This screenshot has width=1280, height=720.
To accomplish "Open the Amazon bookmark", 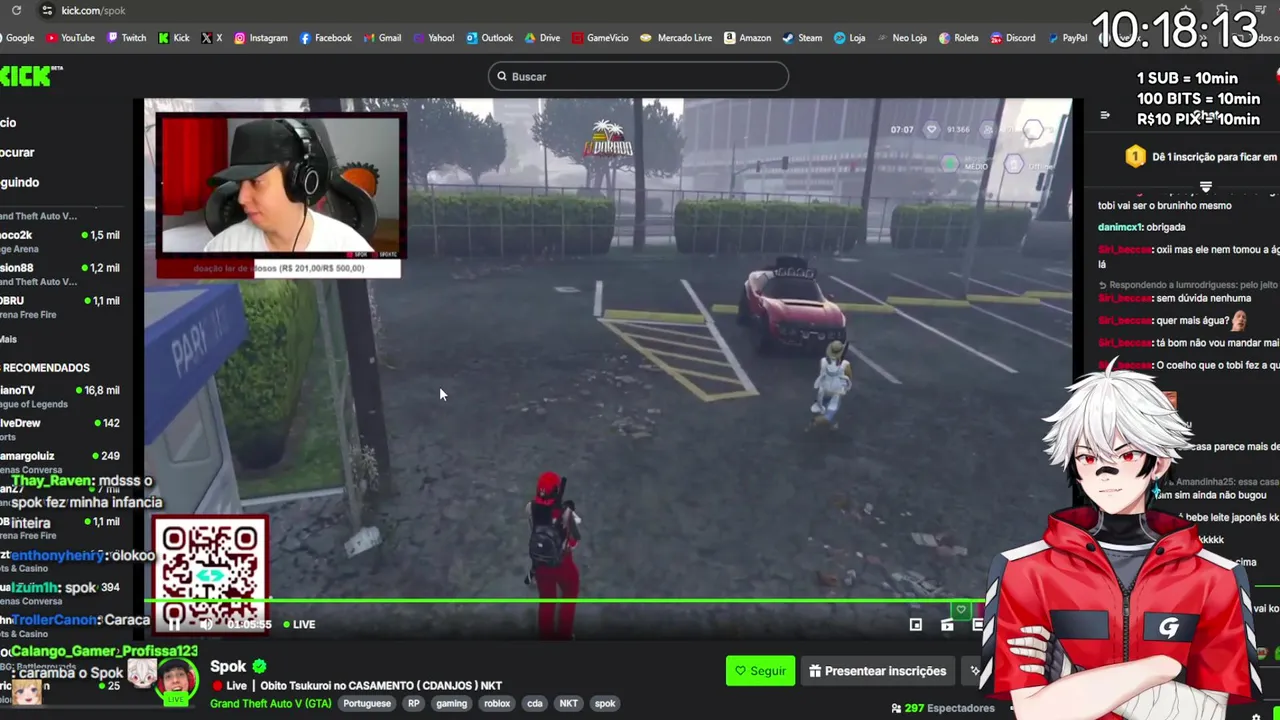I will pos(747,38).
